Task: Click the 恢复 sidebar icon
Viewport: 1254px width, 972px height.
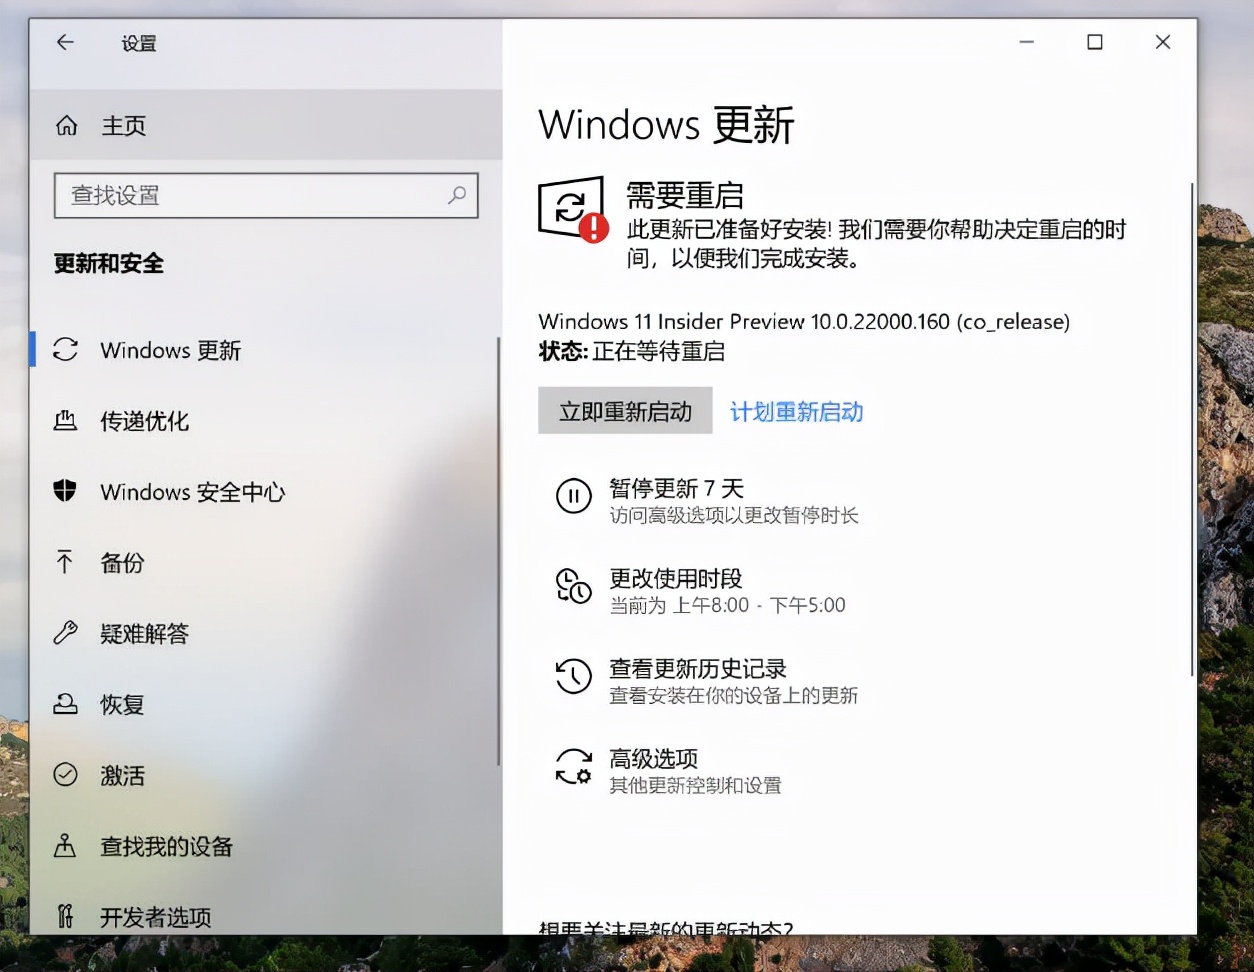Action: coord(65,704)
